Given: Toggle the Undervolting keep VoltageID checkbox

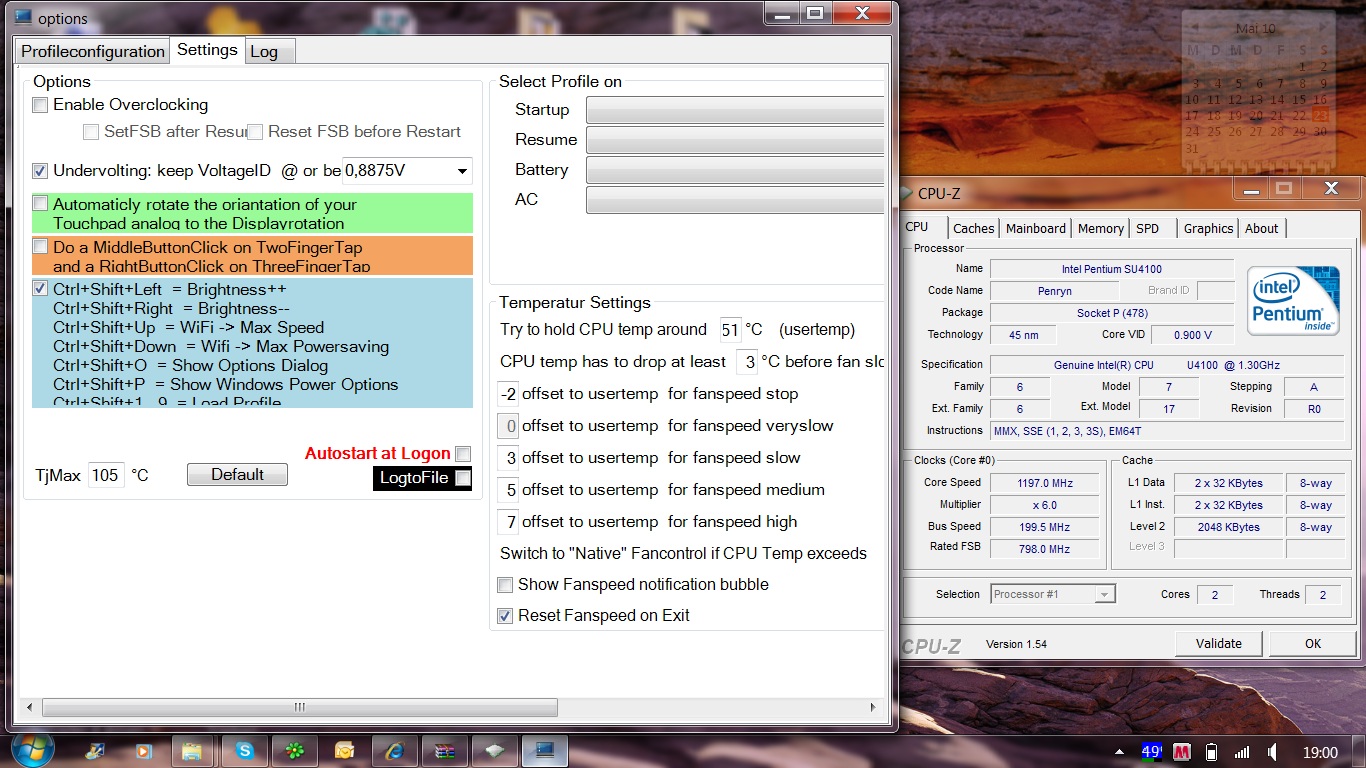Looking at the screenshot, I should coord(40,171).
